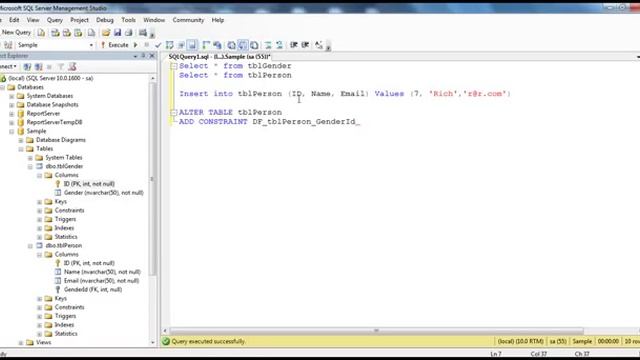The height and width of the screenshot is (360, 640).
Task: Expand the Database Diagrams node
Action: (21, 140)
